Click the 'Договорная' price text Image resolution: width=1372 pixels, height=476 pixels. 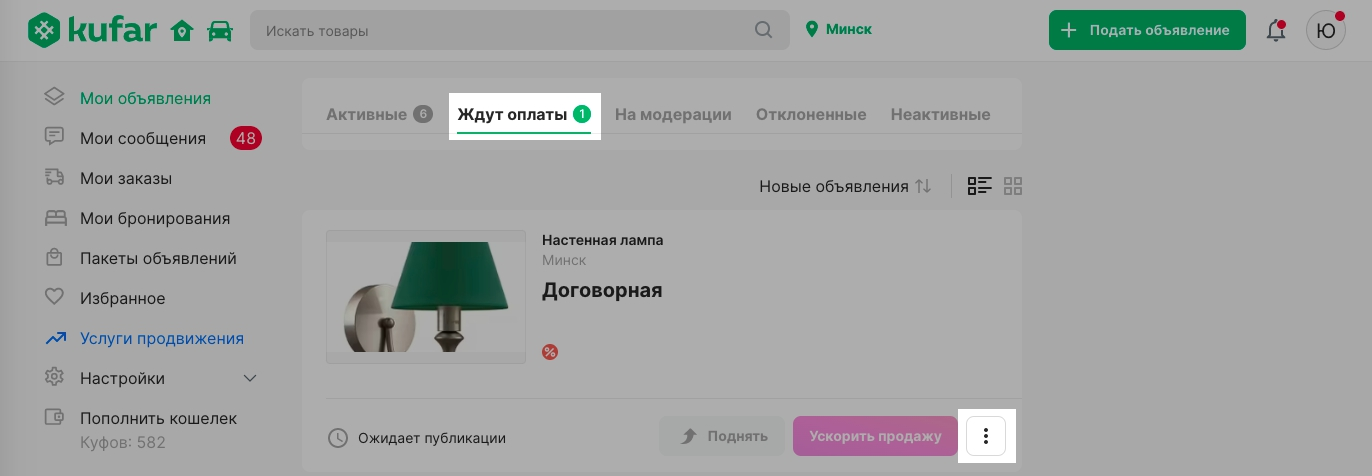coord(602,291)
